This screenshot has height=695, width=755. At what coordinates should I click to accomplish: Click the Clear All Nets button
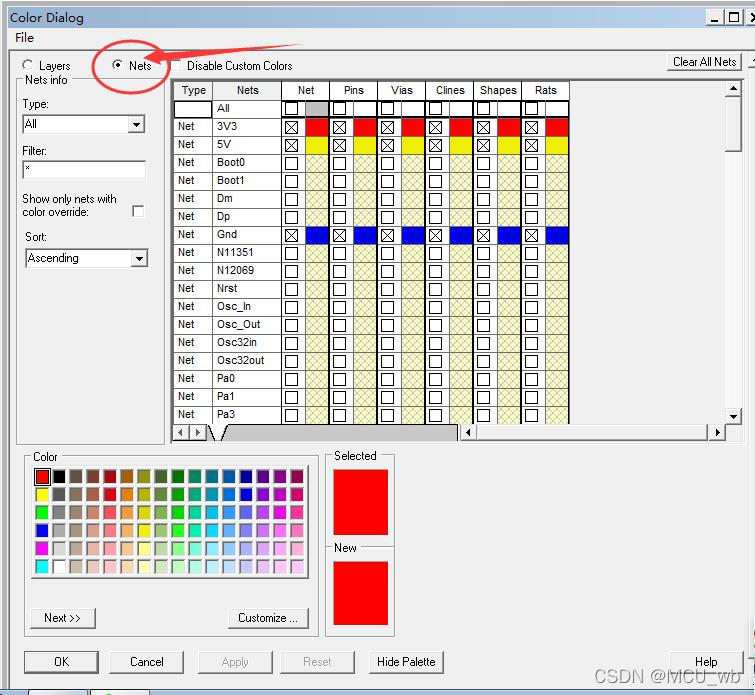point(704,62)
